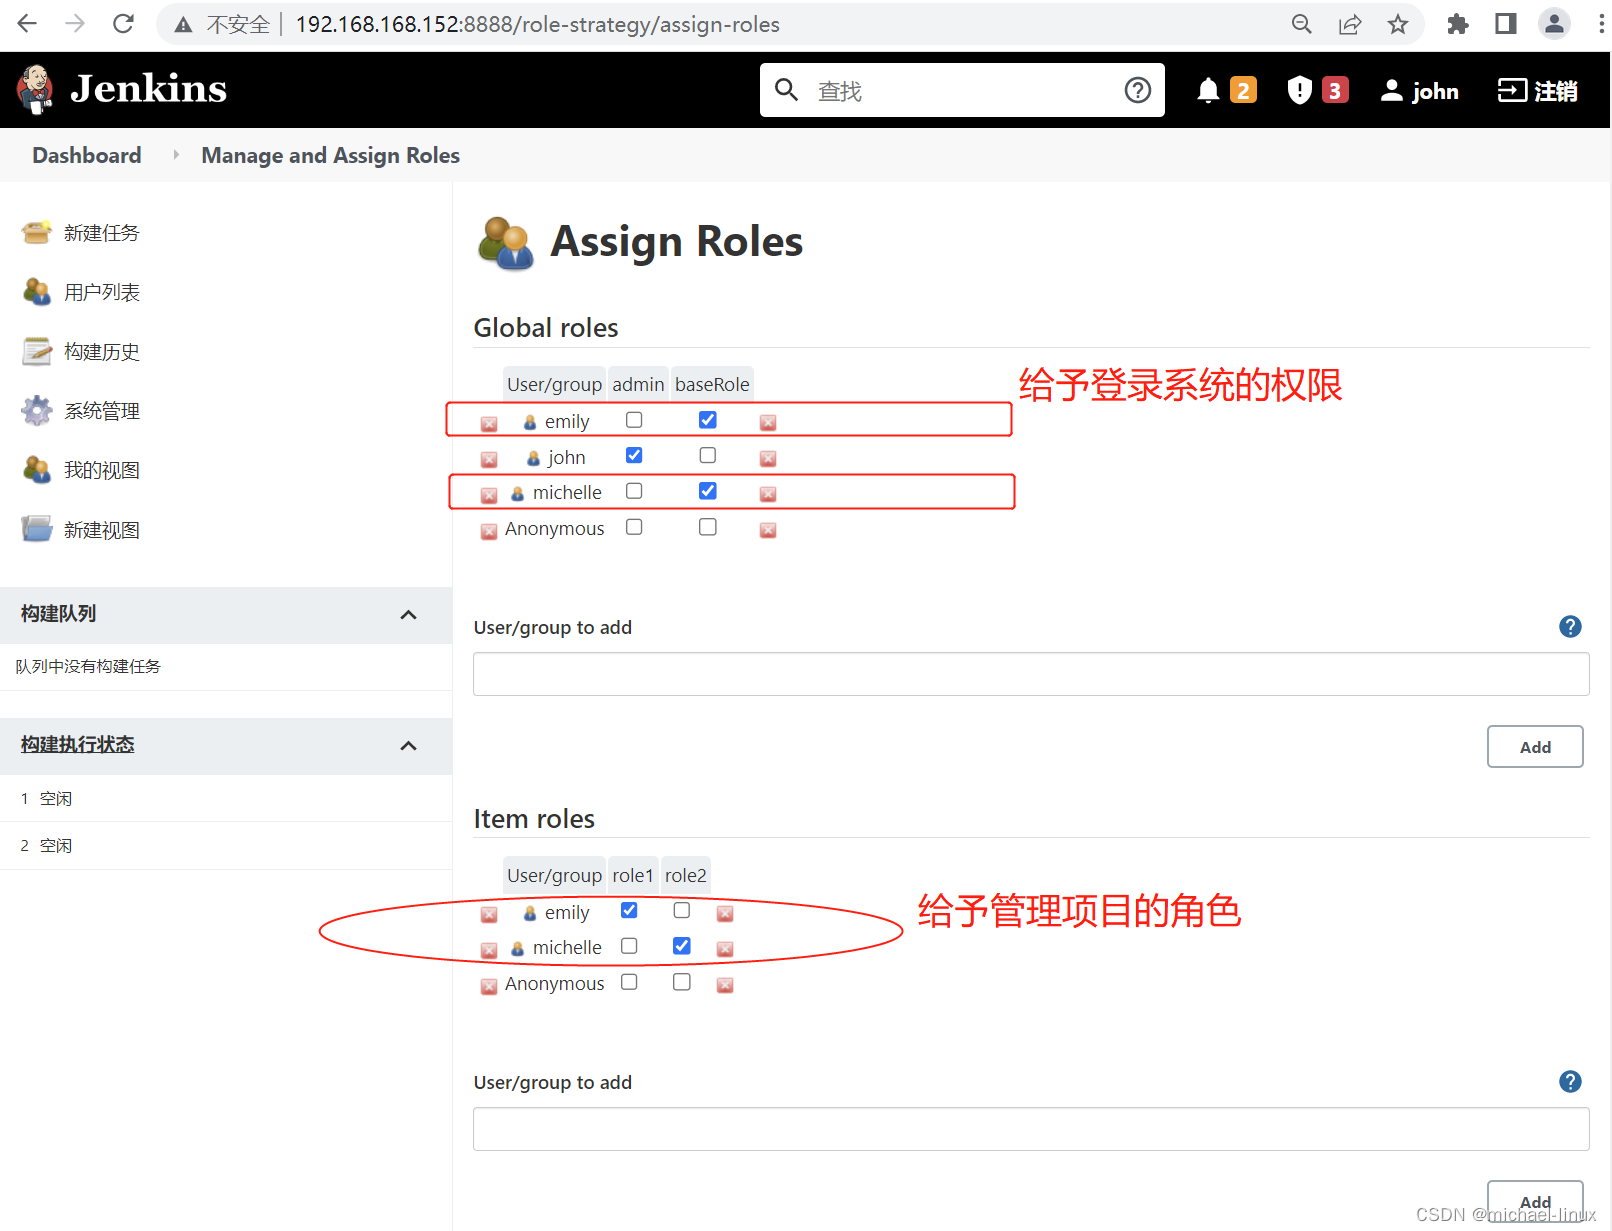Screen dimensions: 1612x1231
Task: Toggle role2 checkbox for emily in Item roles
Action: point(682,910)
